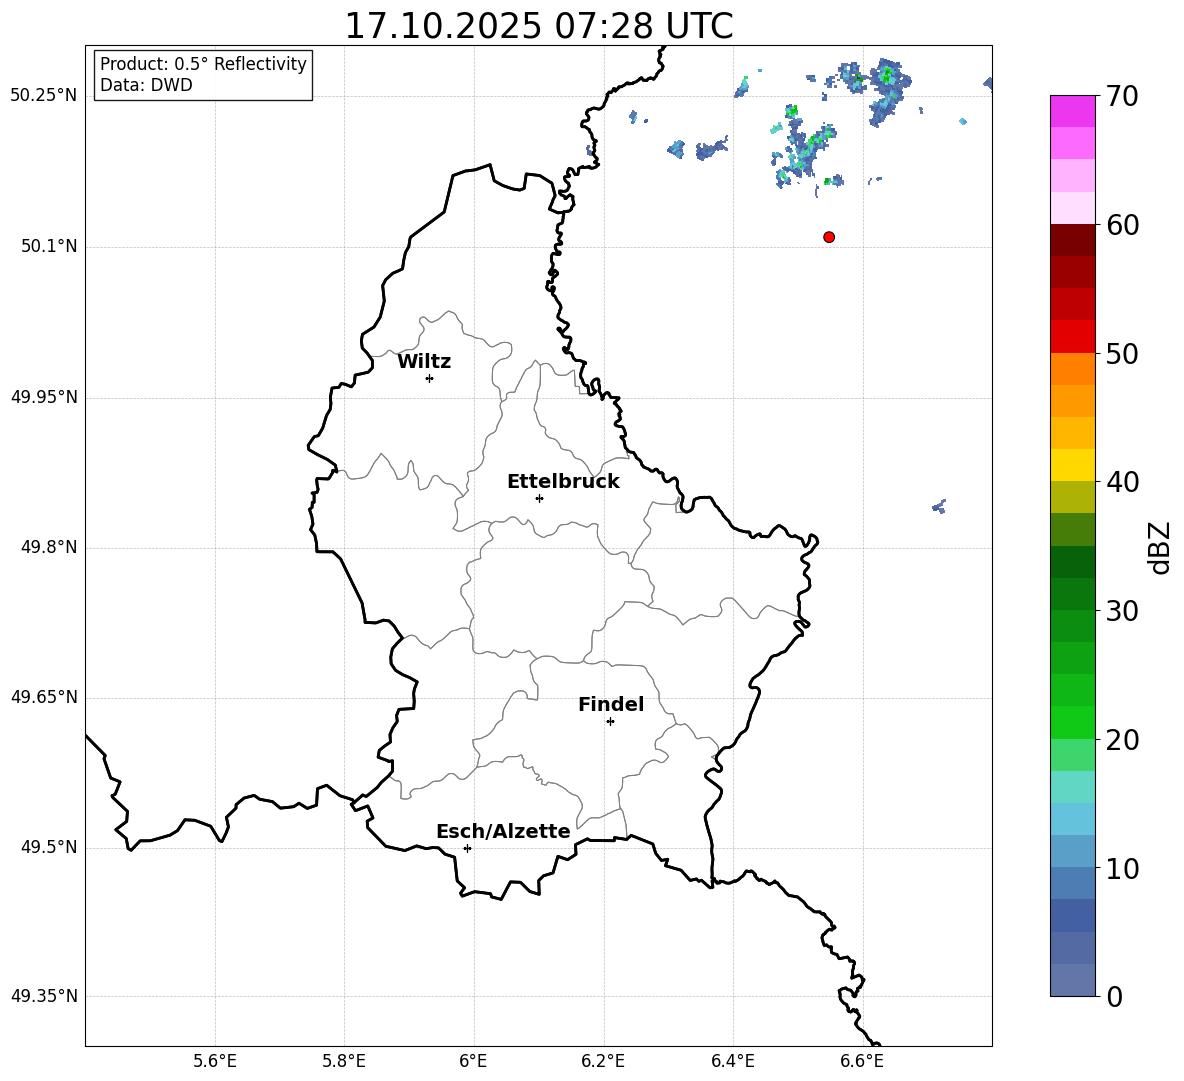Click the latitude label '49.8°N'
The height and width of the screenshot is (1081, 1184).
pos(49,547)
